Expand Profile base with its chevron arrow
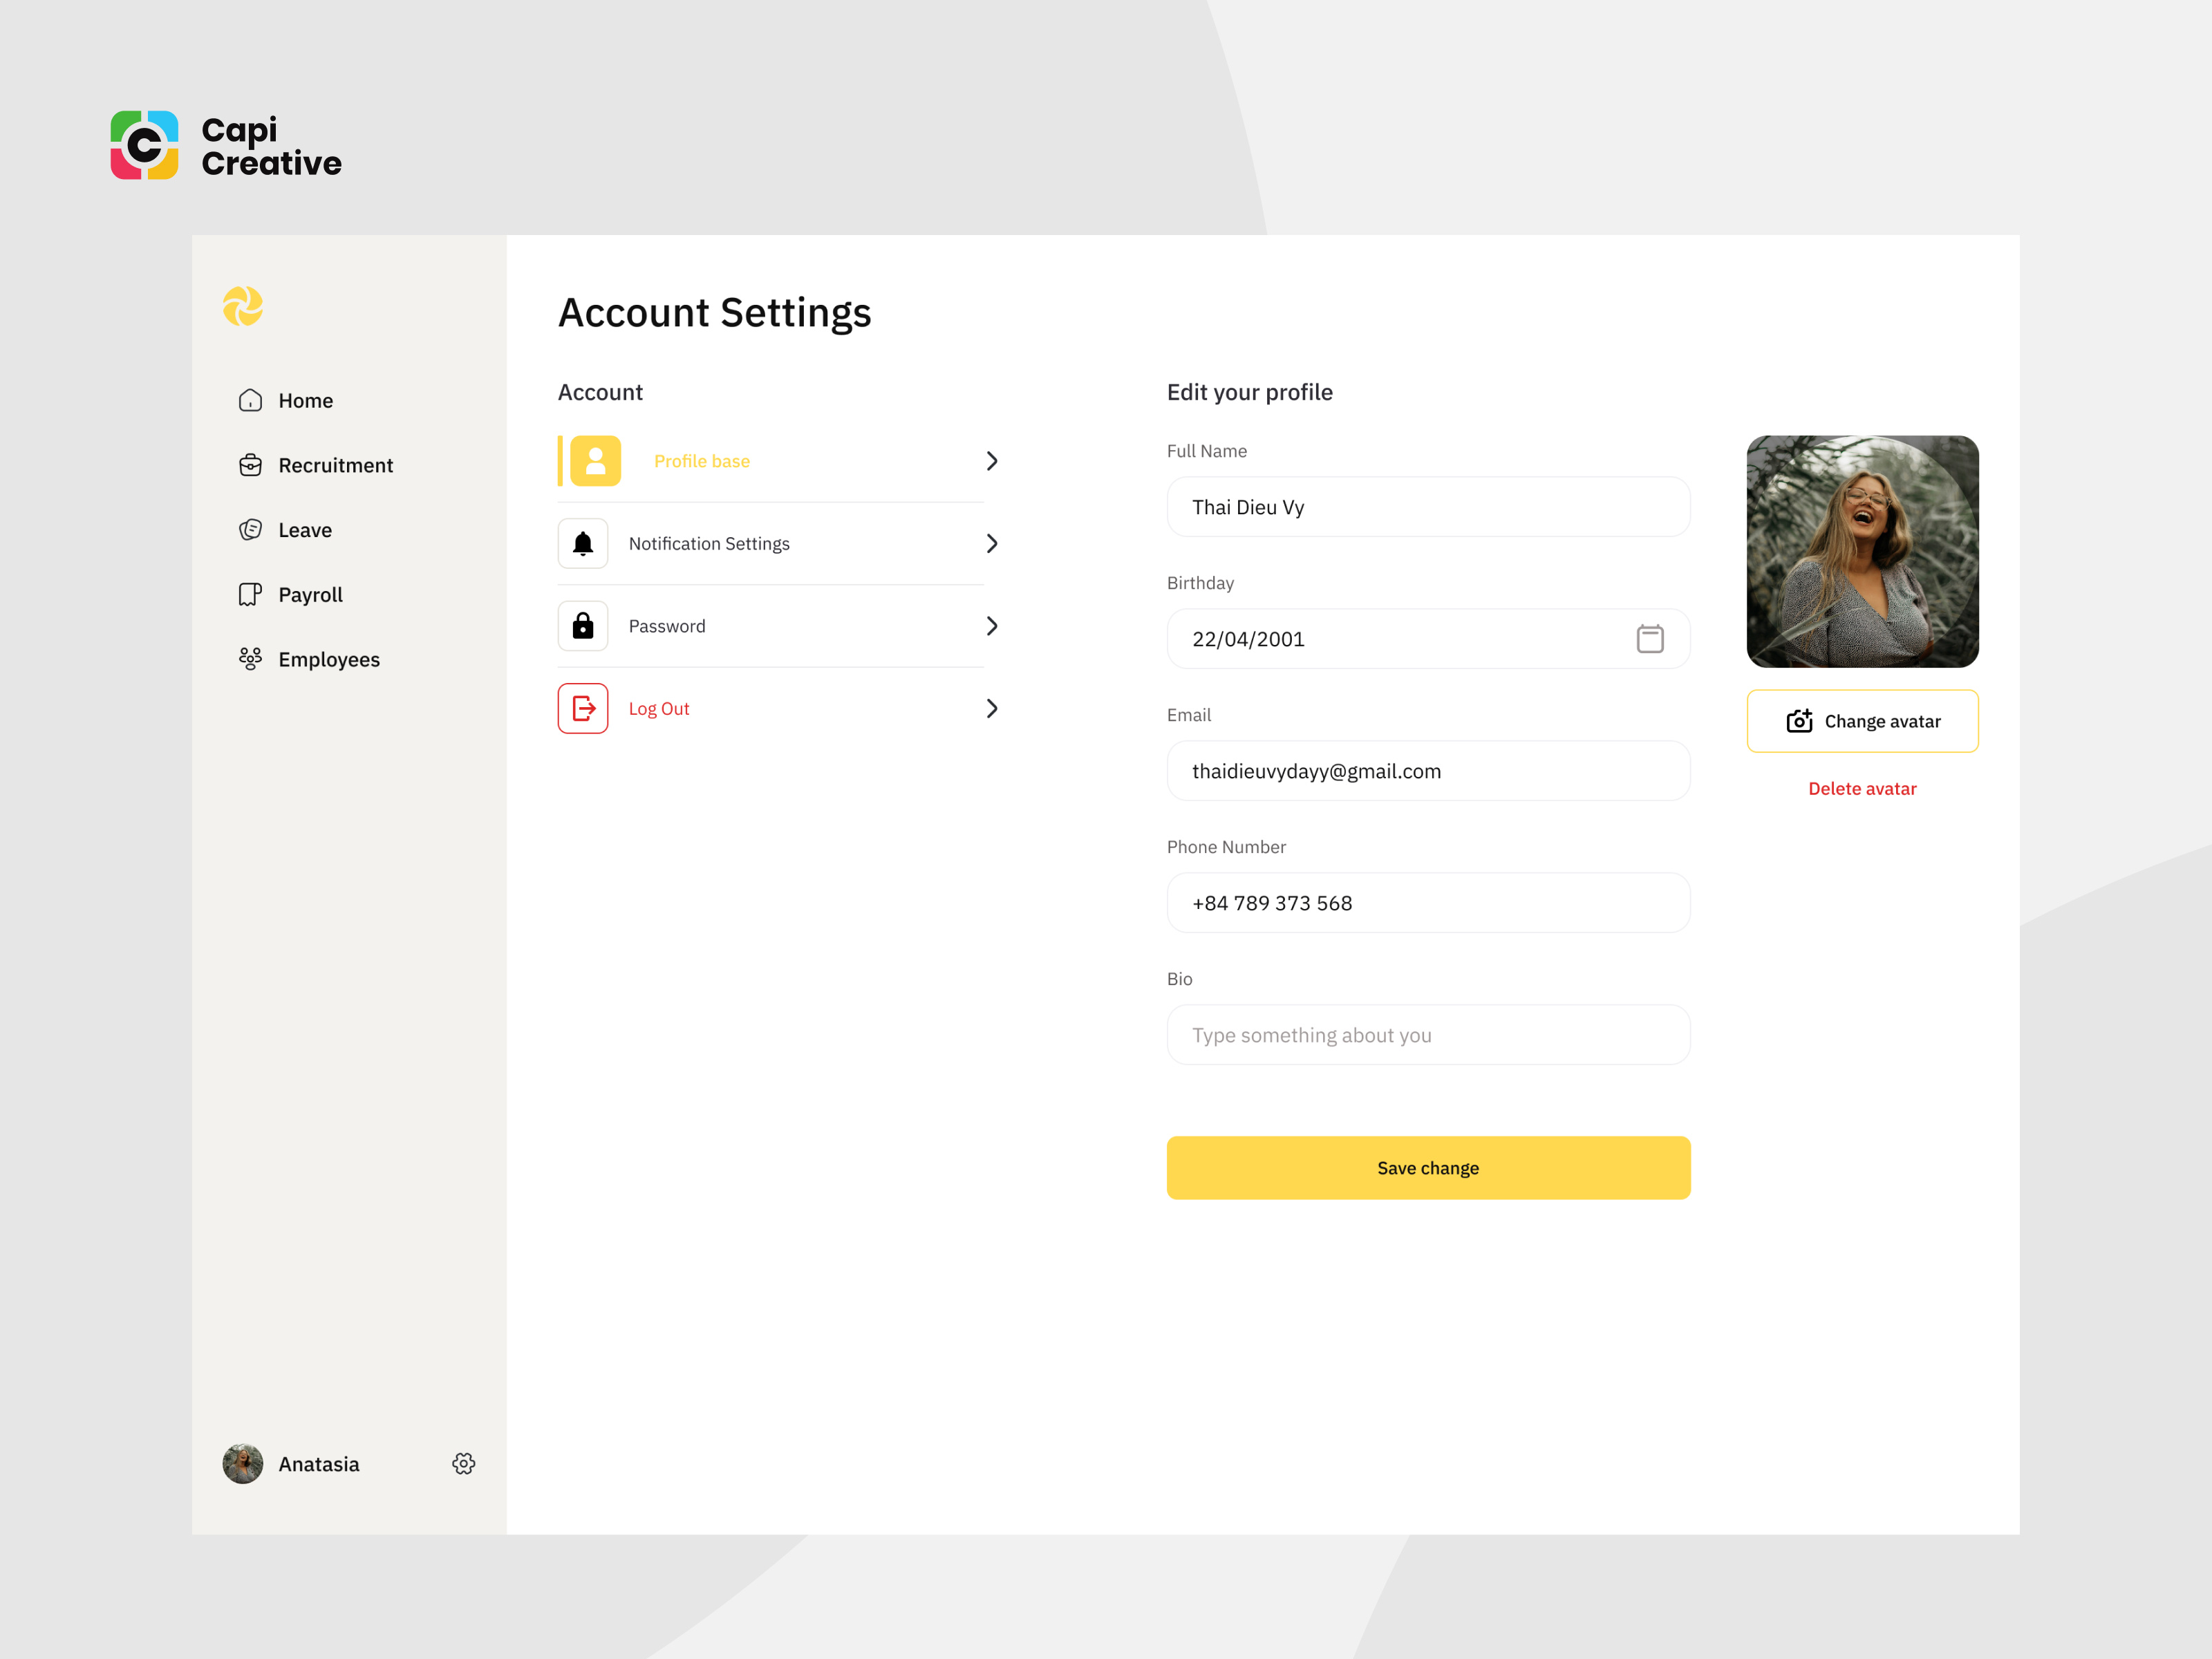This screenshot has height=1659, width=2212. (x=992, y=461)
